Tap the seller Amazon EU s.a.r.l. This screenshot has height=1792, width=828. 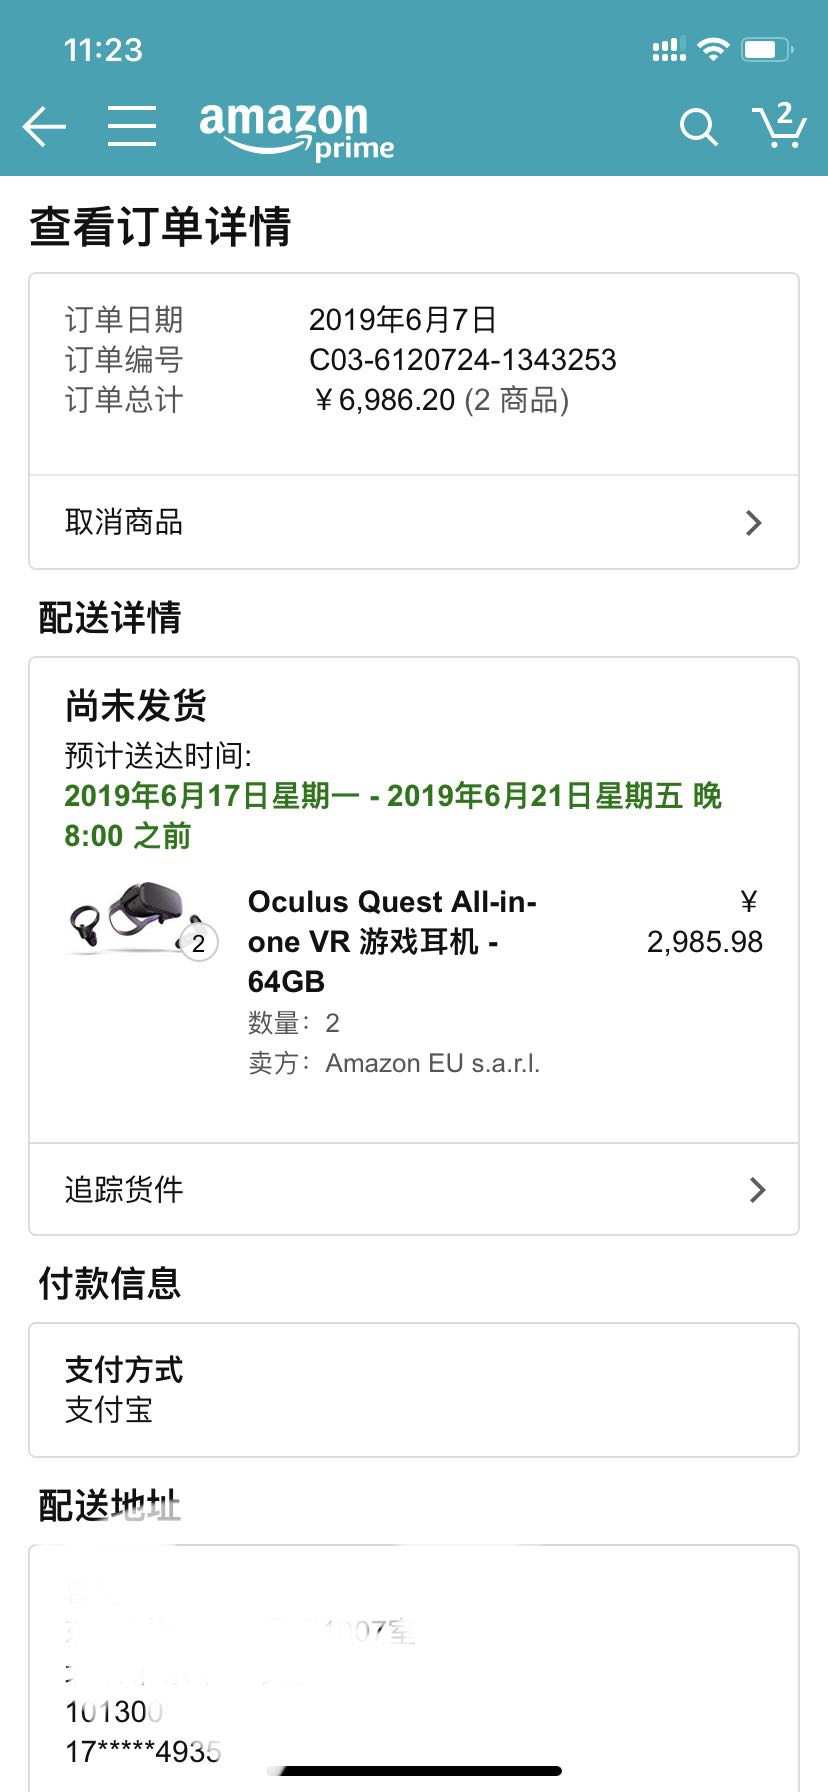432,1063
